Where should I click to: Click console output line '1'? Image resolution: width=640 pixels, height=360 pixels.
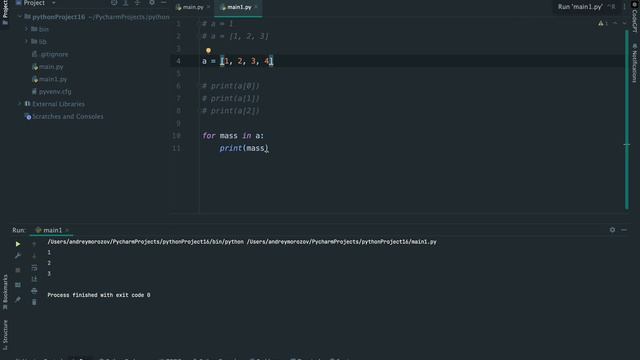[49, 253]
